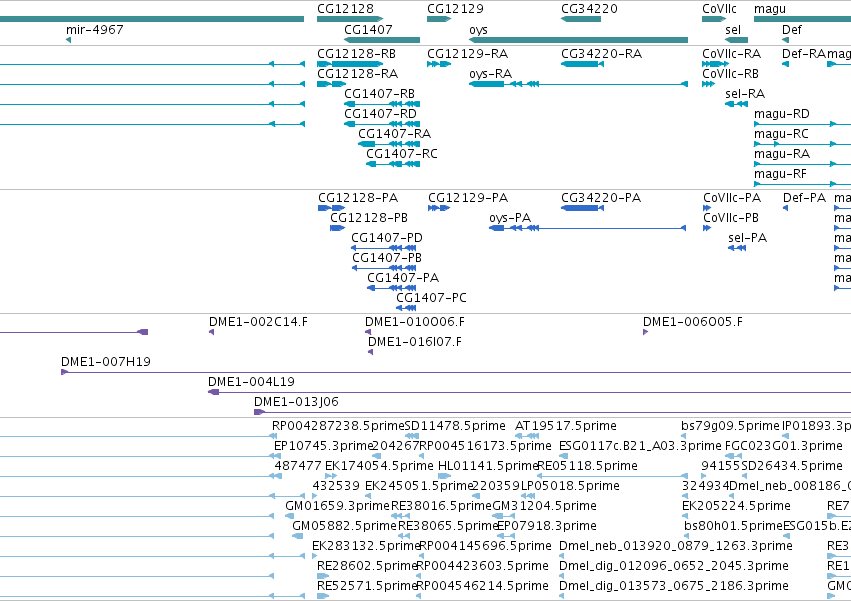The image size is (851, 601).
Task: Select protein CG12128-PA
Action: click(332, 208)
